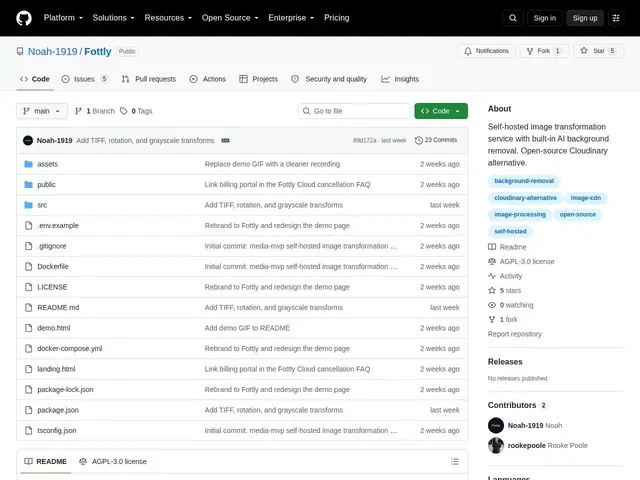Expand the Solutions menu
640x480 pixels.
pos(113,18)
